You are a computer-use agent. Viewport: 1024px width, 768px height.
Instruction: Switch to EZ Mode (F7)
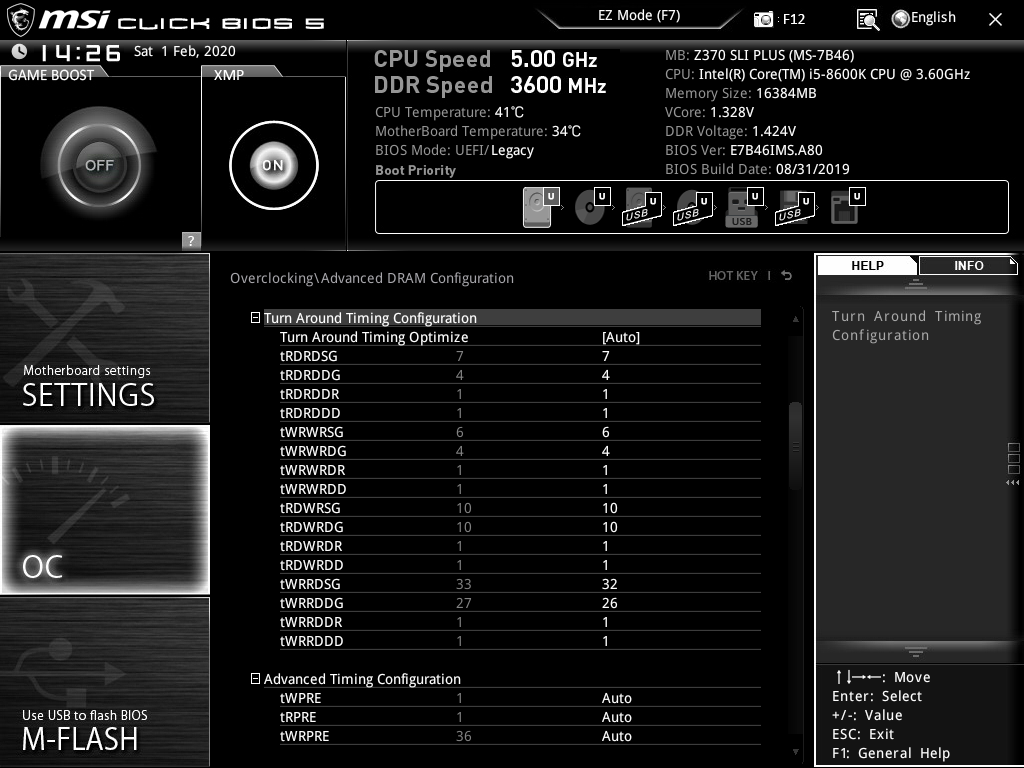point(639,16)
